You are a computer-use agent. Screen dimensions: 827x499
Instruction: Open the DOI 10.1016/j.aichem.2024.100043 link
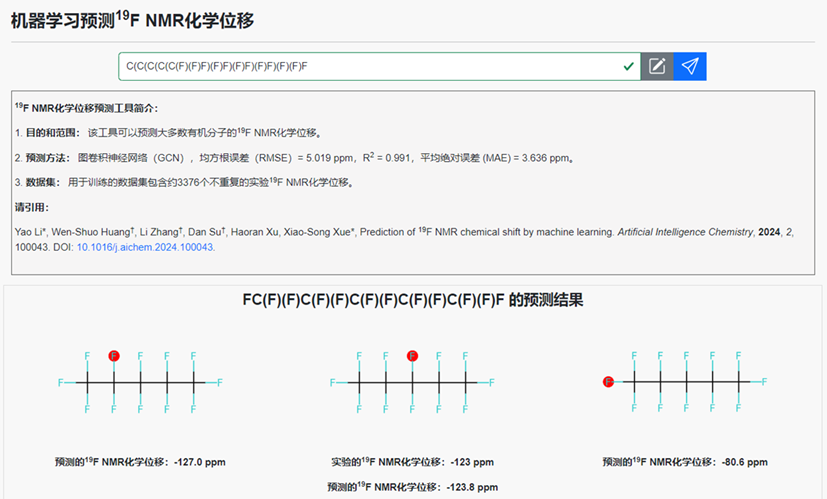click(x=145, y=247)
